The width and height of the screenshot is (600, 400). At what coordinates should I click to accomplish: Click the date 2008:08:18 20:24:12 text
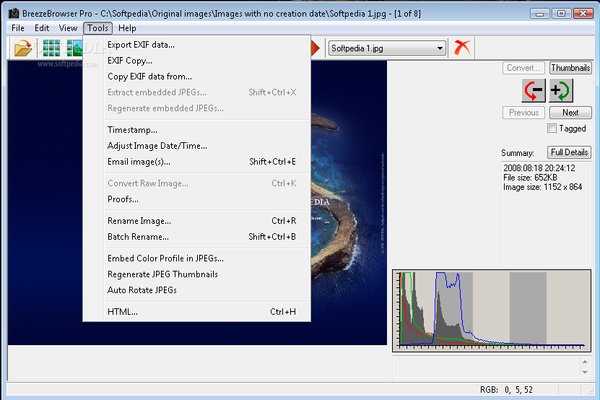pyautogui.click(x=539, y=168)
